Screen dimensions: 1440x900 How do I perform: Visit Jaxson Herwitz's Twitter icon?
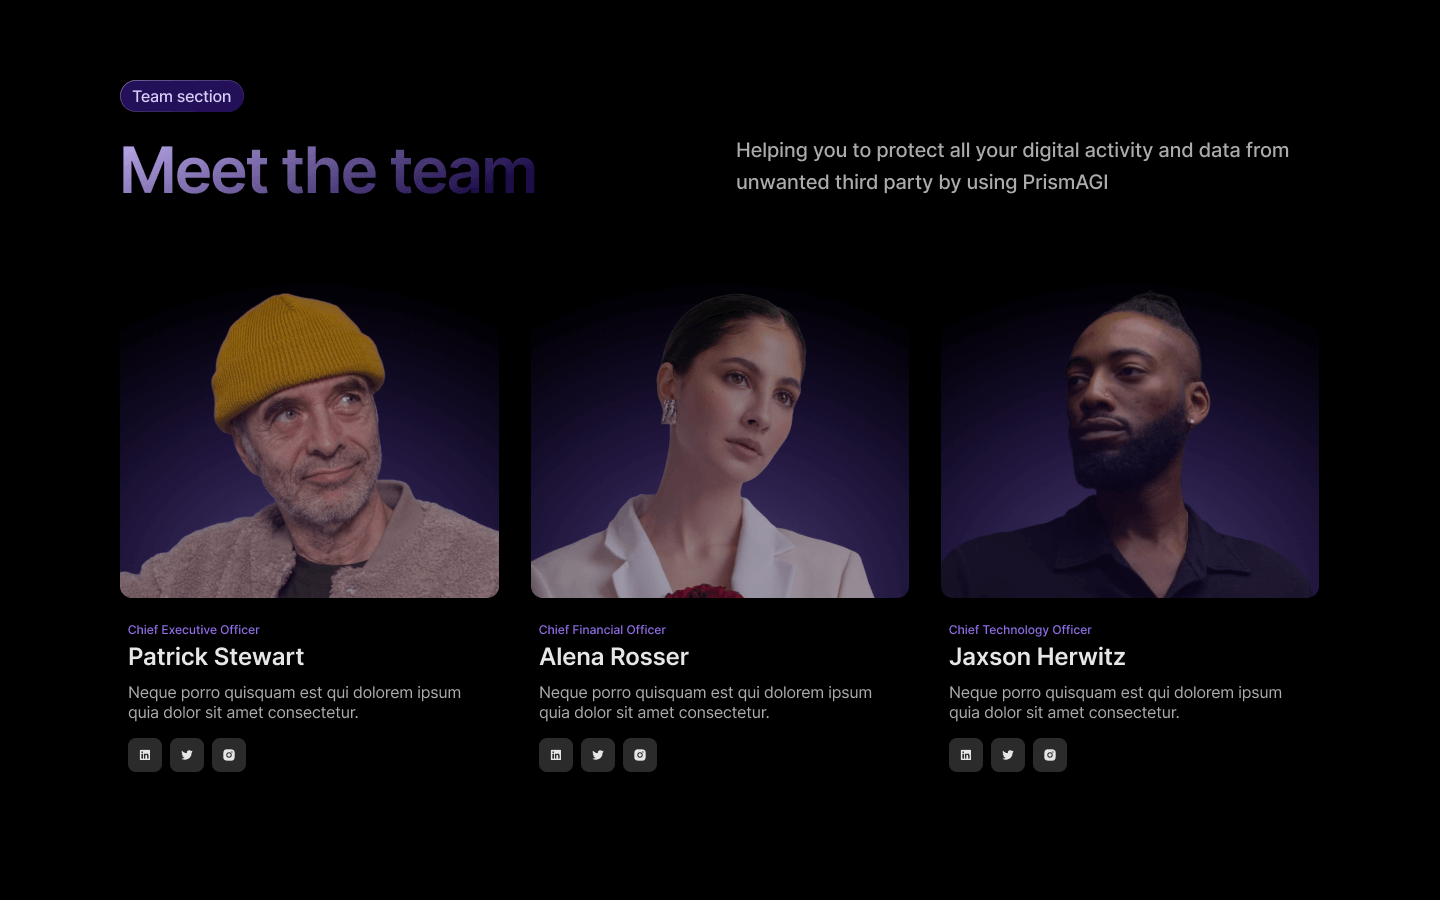coord(1008,755)
